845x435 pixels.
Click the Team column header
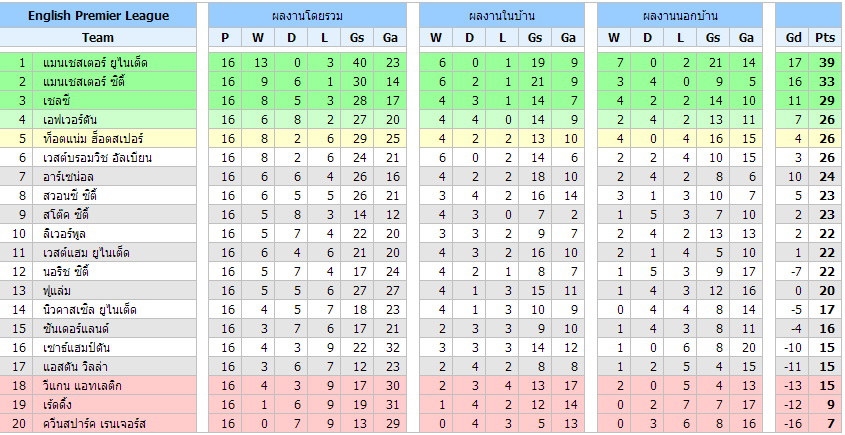point(98,38)
